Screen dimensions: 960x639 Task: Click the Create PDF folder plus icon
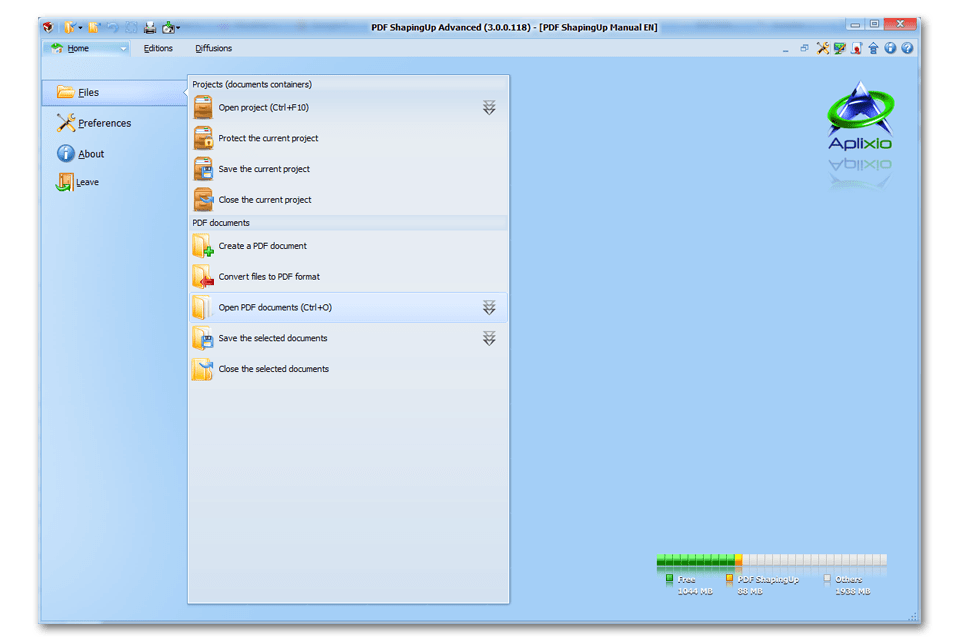point(203,245)
